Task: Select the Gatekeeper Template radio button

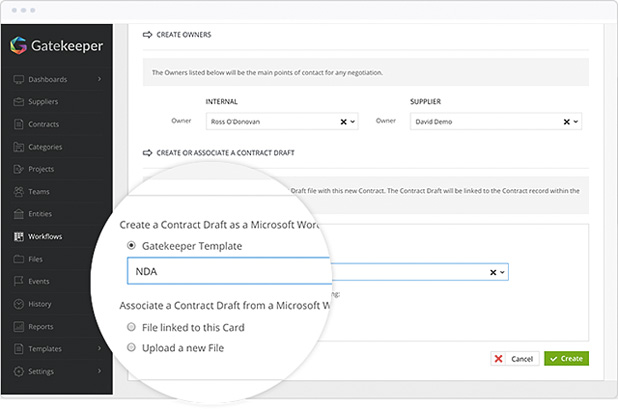Action: pyautogui.click(x=133, y=246)
